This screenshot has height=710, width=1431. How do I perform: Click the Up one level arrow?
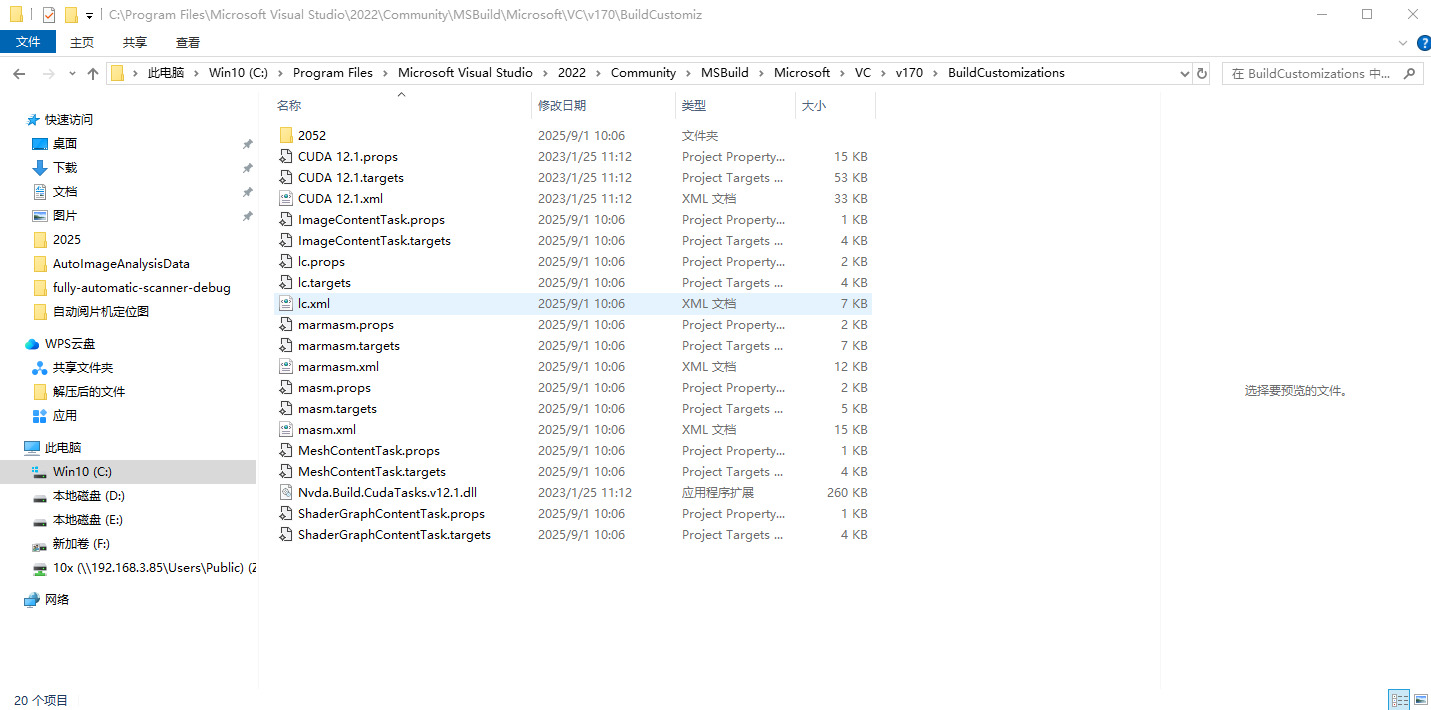pyautogui.click(x=93, y=73)
